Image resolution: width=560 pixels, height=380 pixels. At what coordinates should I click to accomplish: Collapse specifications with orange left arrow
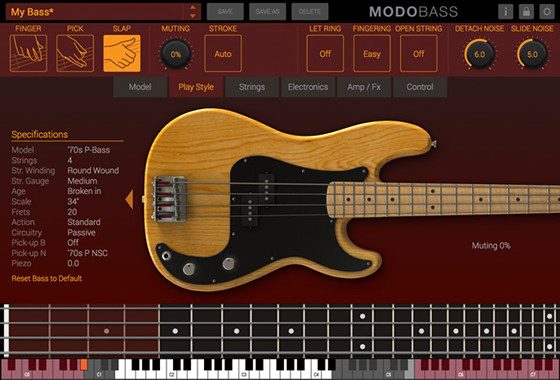pos(129,199)
